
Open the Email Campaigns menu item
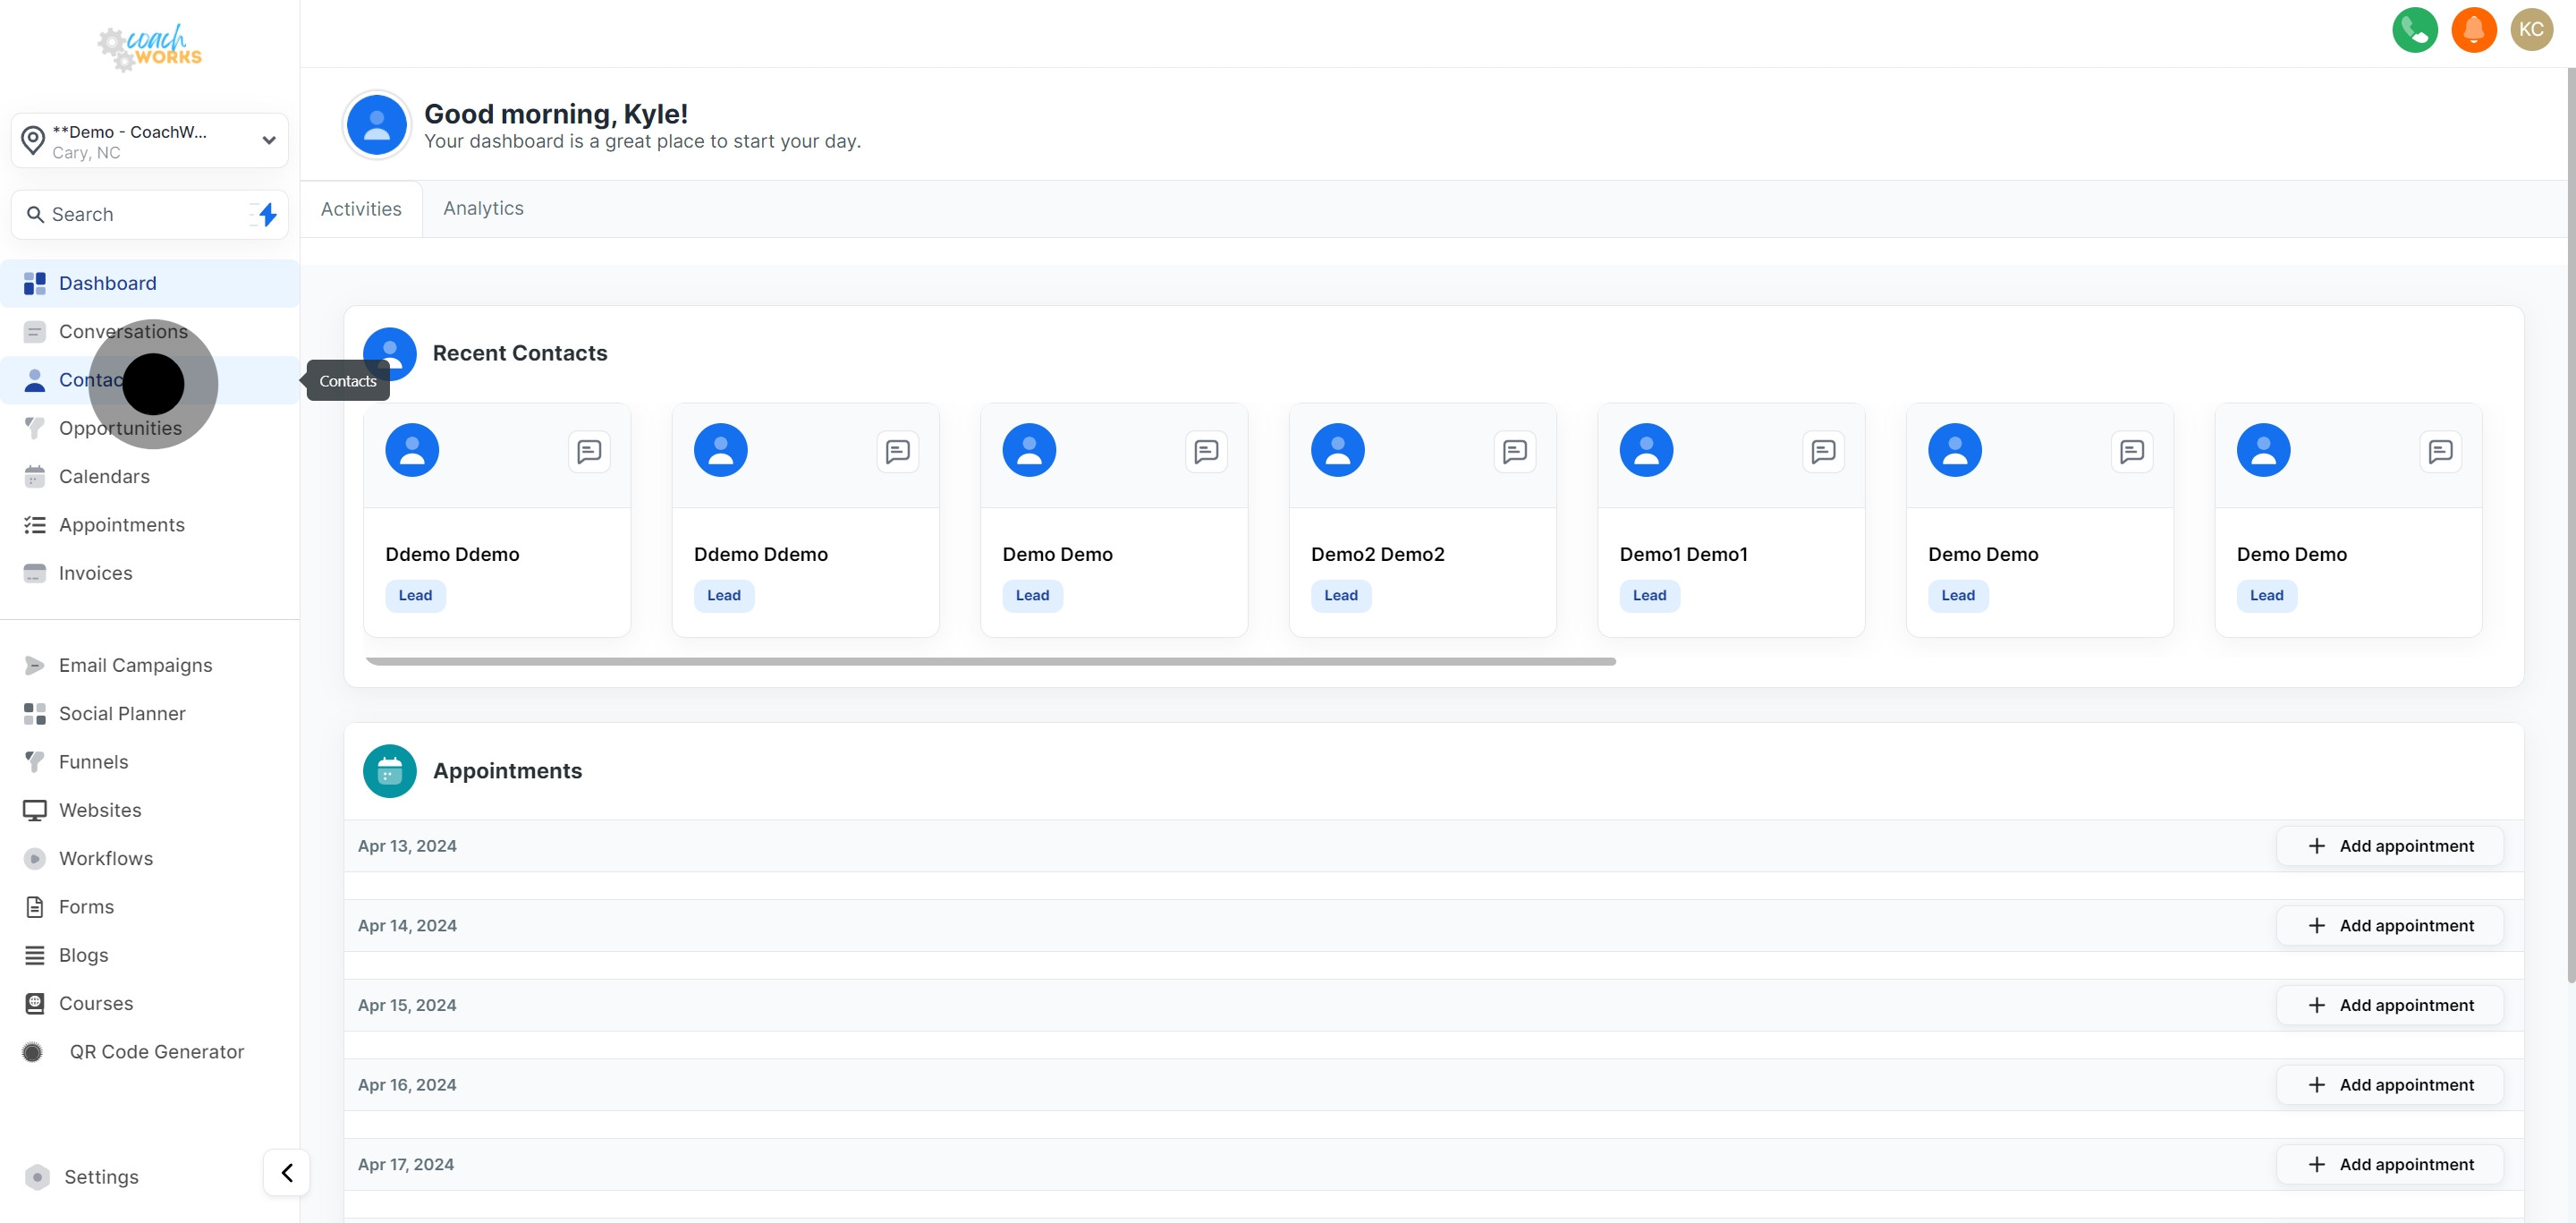tap(135, 665)
